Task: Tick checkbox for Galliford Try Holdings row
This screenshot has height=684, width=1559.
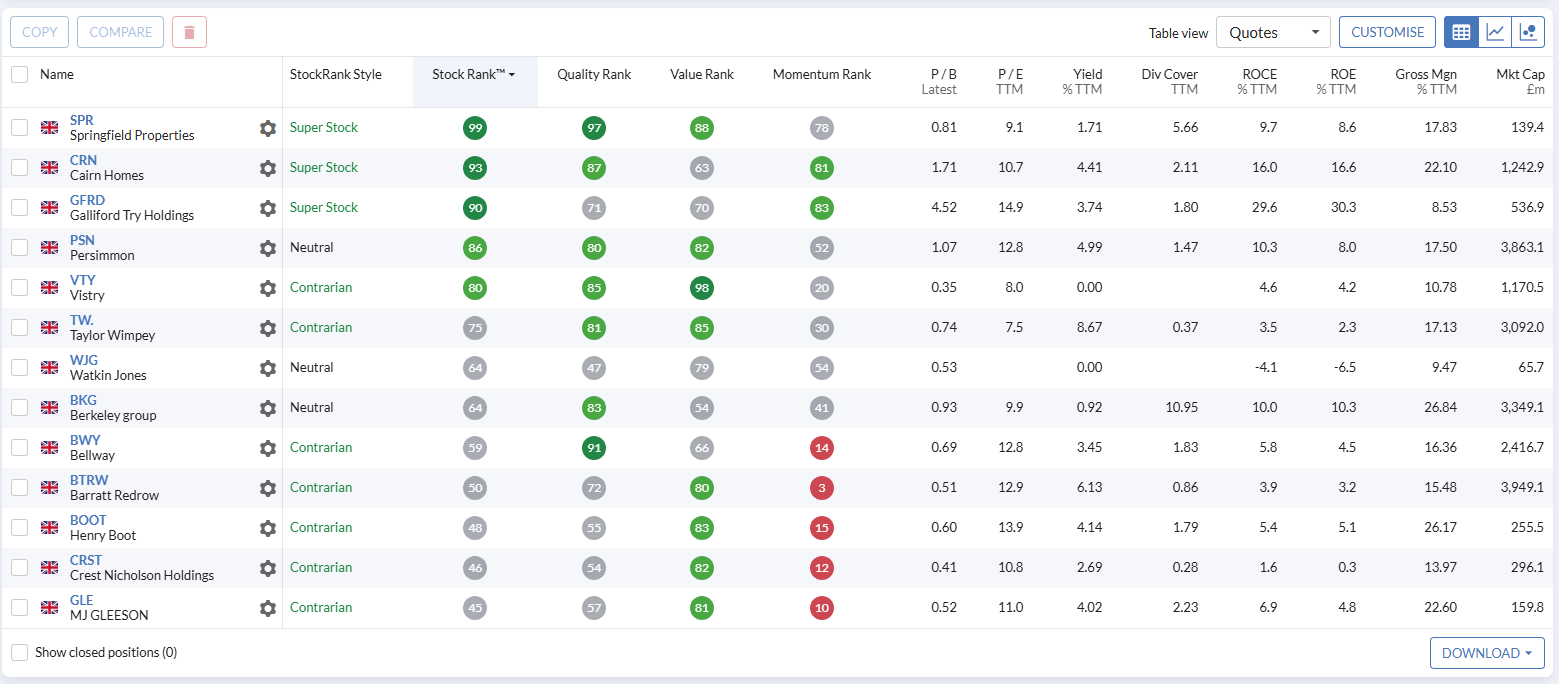Action: (x=20, y=208)
